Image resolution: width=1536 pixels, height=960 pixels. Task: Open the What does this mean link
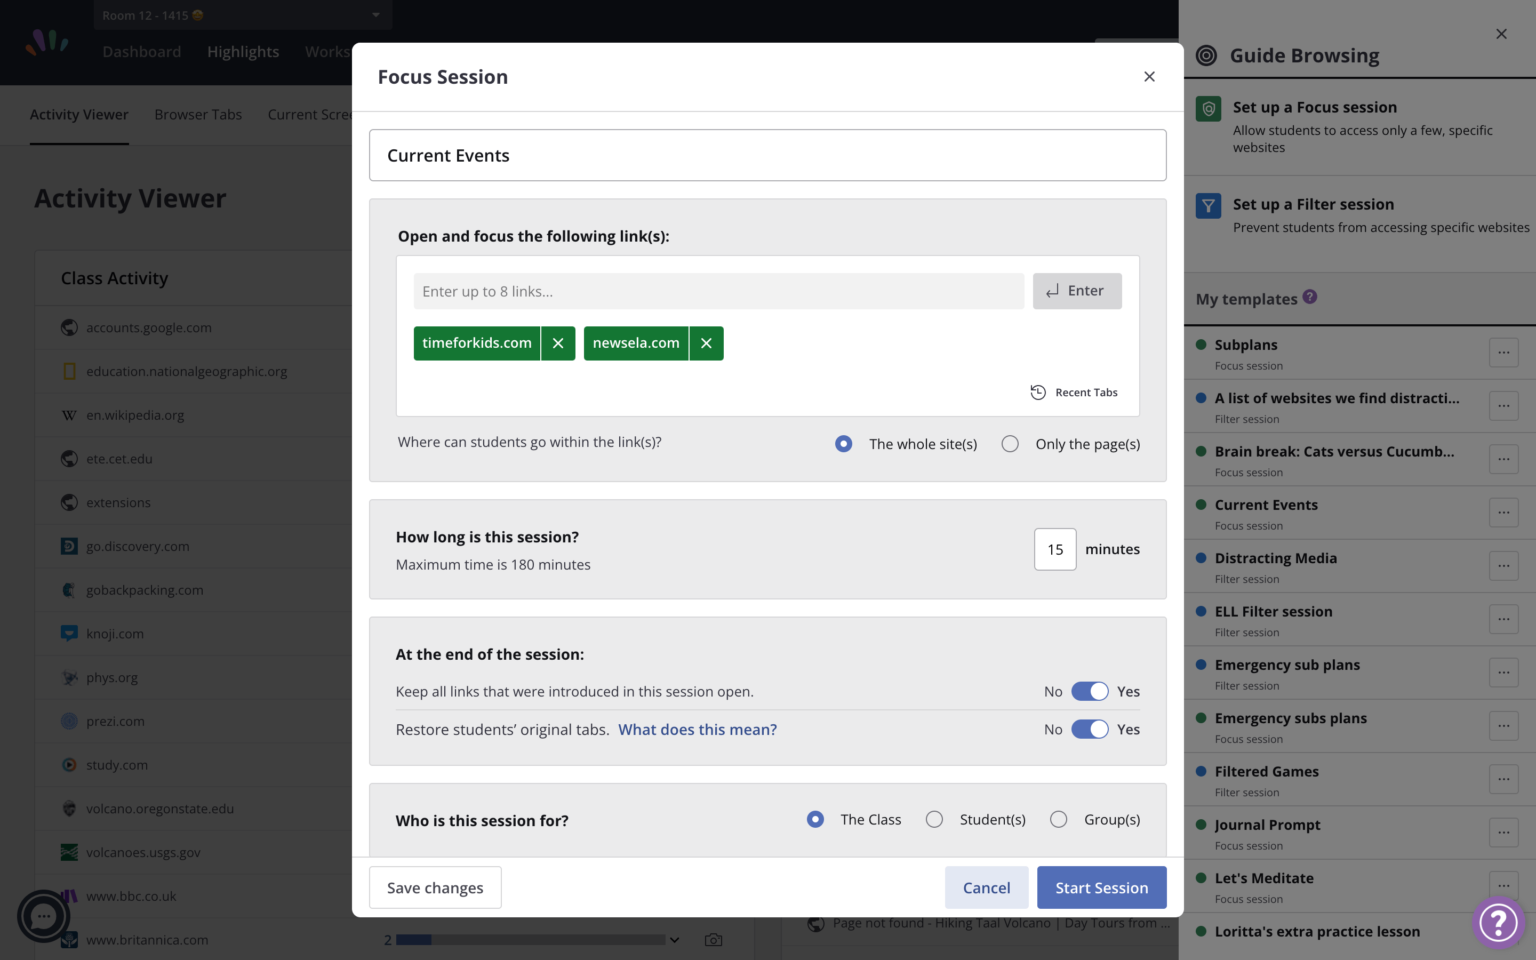coord(697,729)
